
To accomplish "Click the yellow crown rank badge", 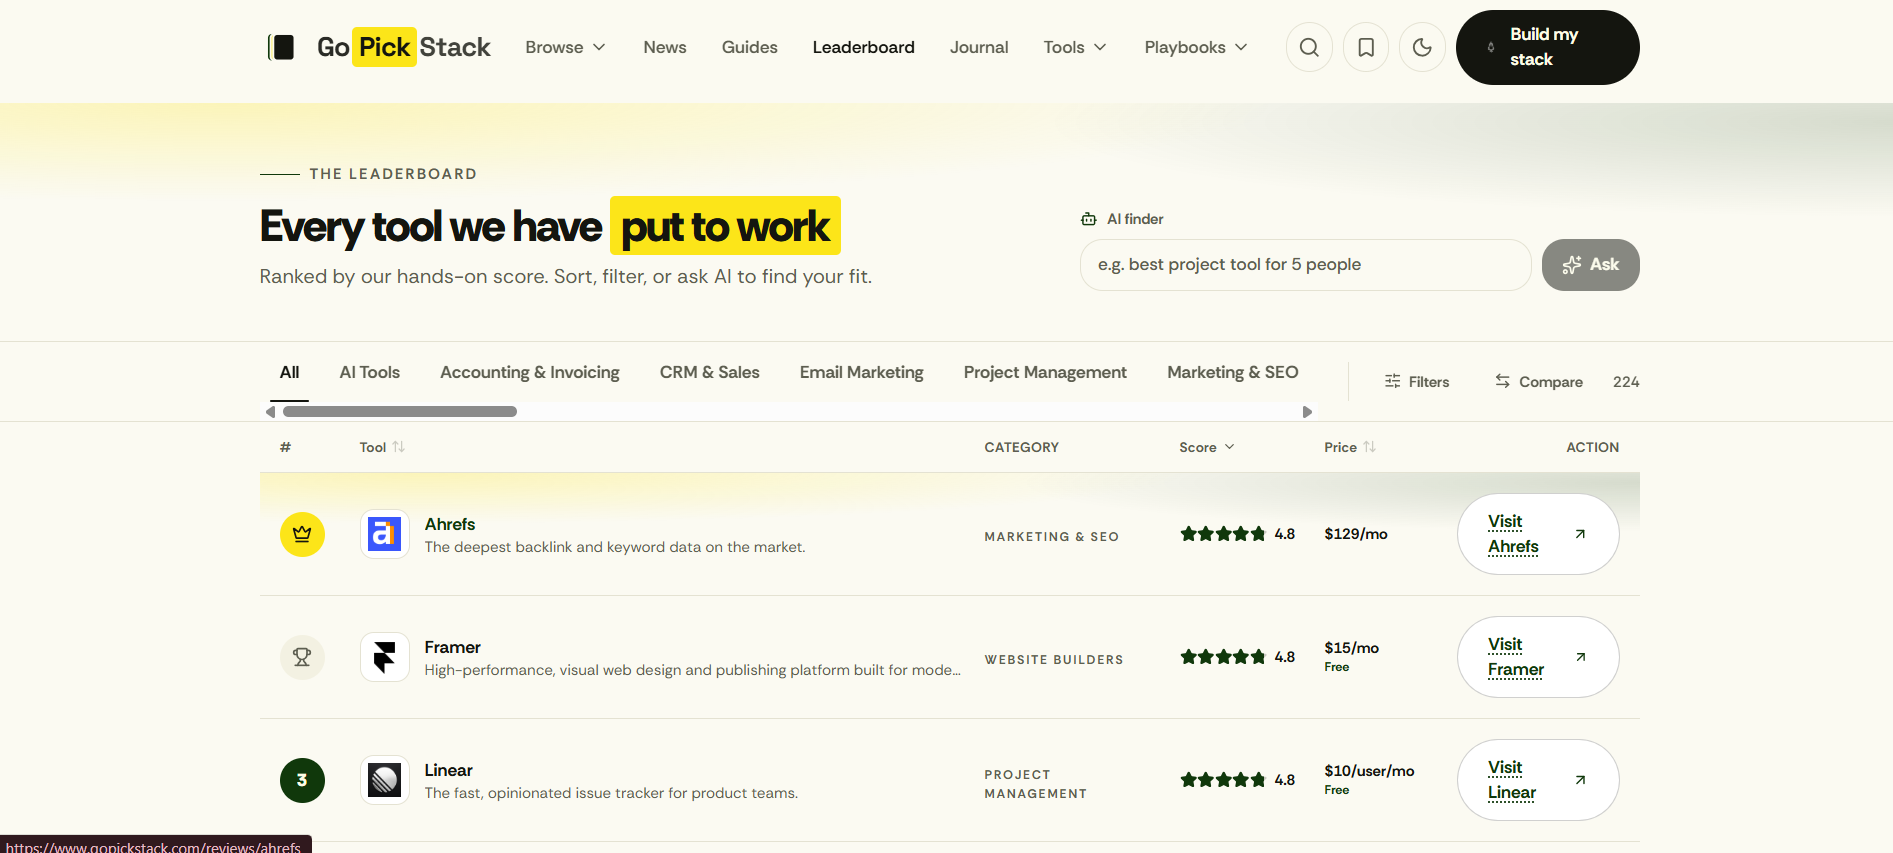I will [302, 534].
